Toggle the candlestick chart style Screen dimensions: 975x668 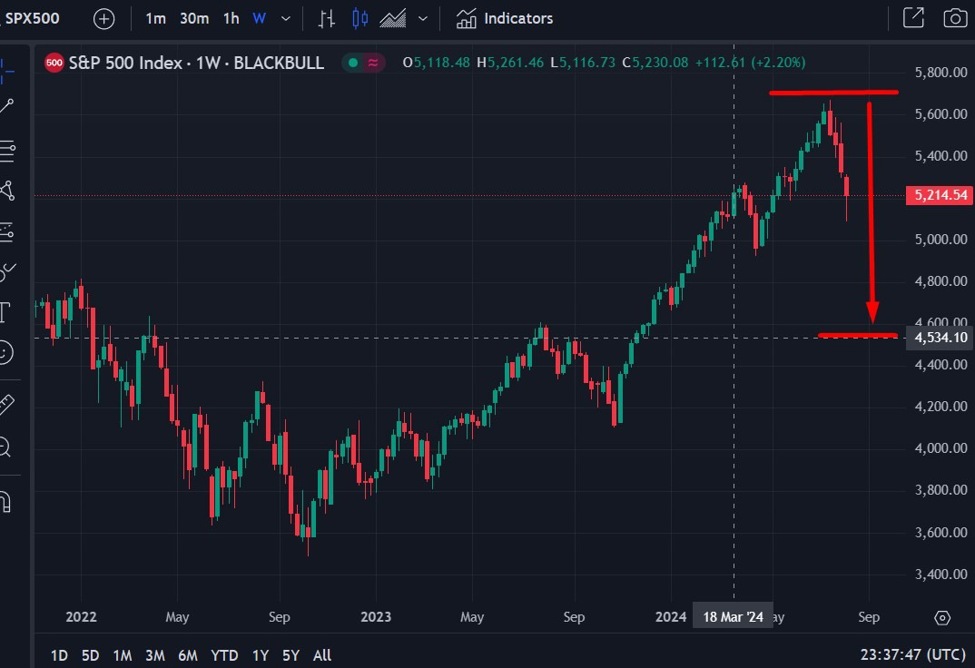pyautogui.click(x=360, y=18)
